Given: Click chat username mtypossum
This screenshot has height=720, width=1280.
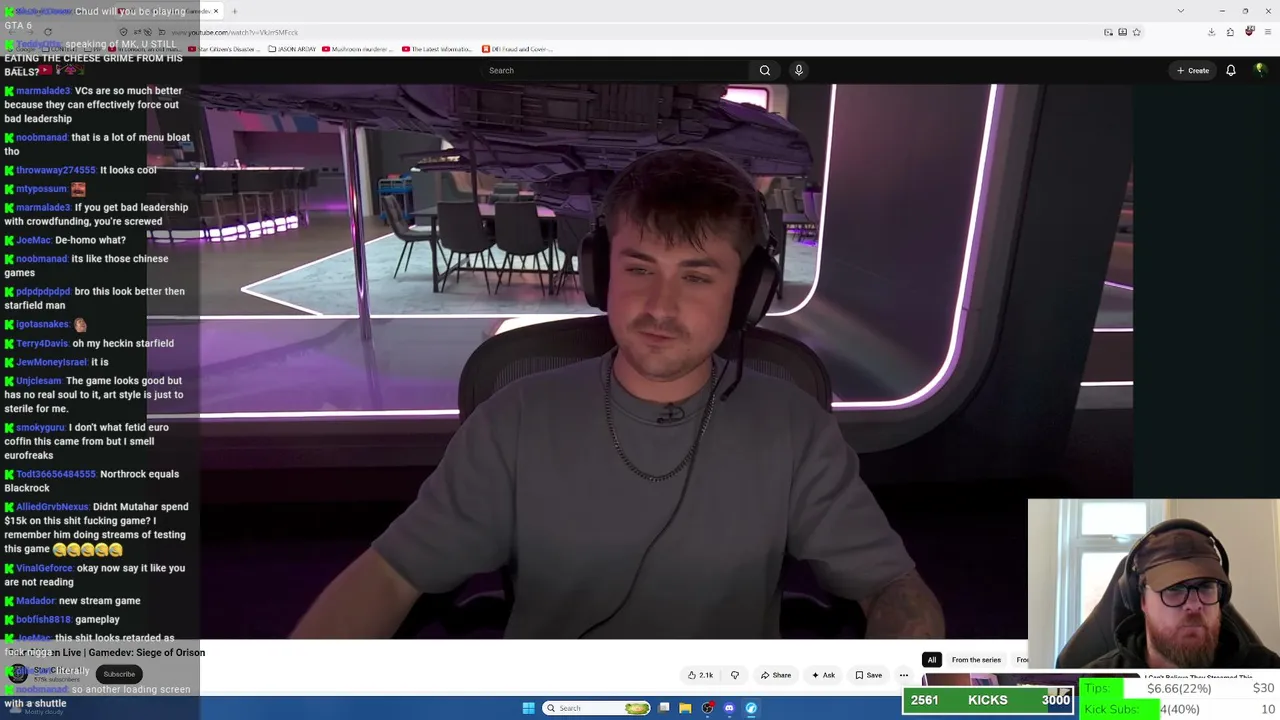Looking at the screenshot, I should (x=41, y=189).
